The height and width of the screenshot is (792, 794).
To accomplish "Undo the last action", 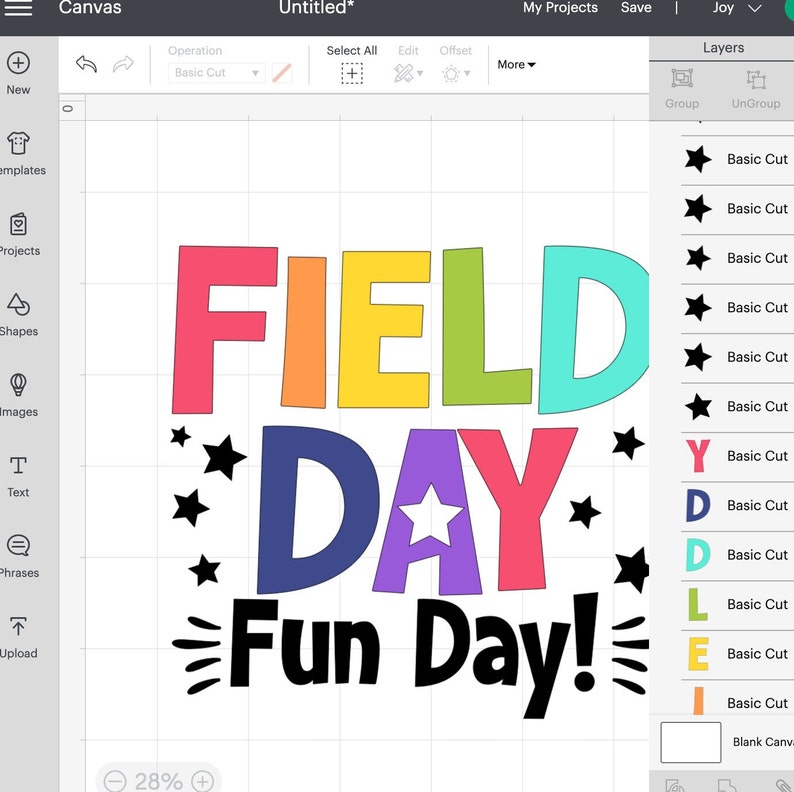I will (86, 64).
